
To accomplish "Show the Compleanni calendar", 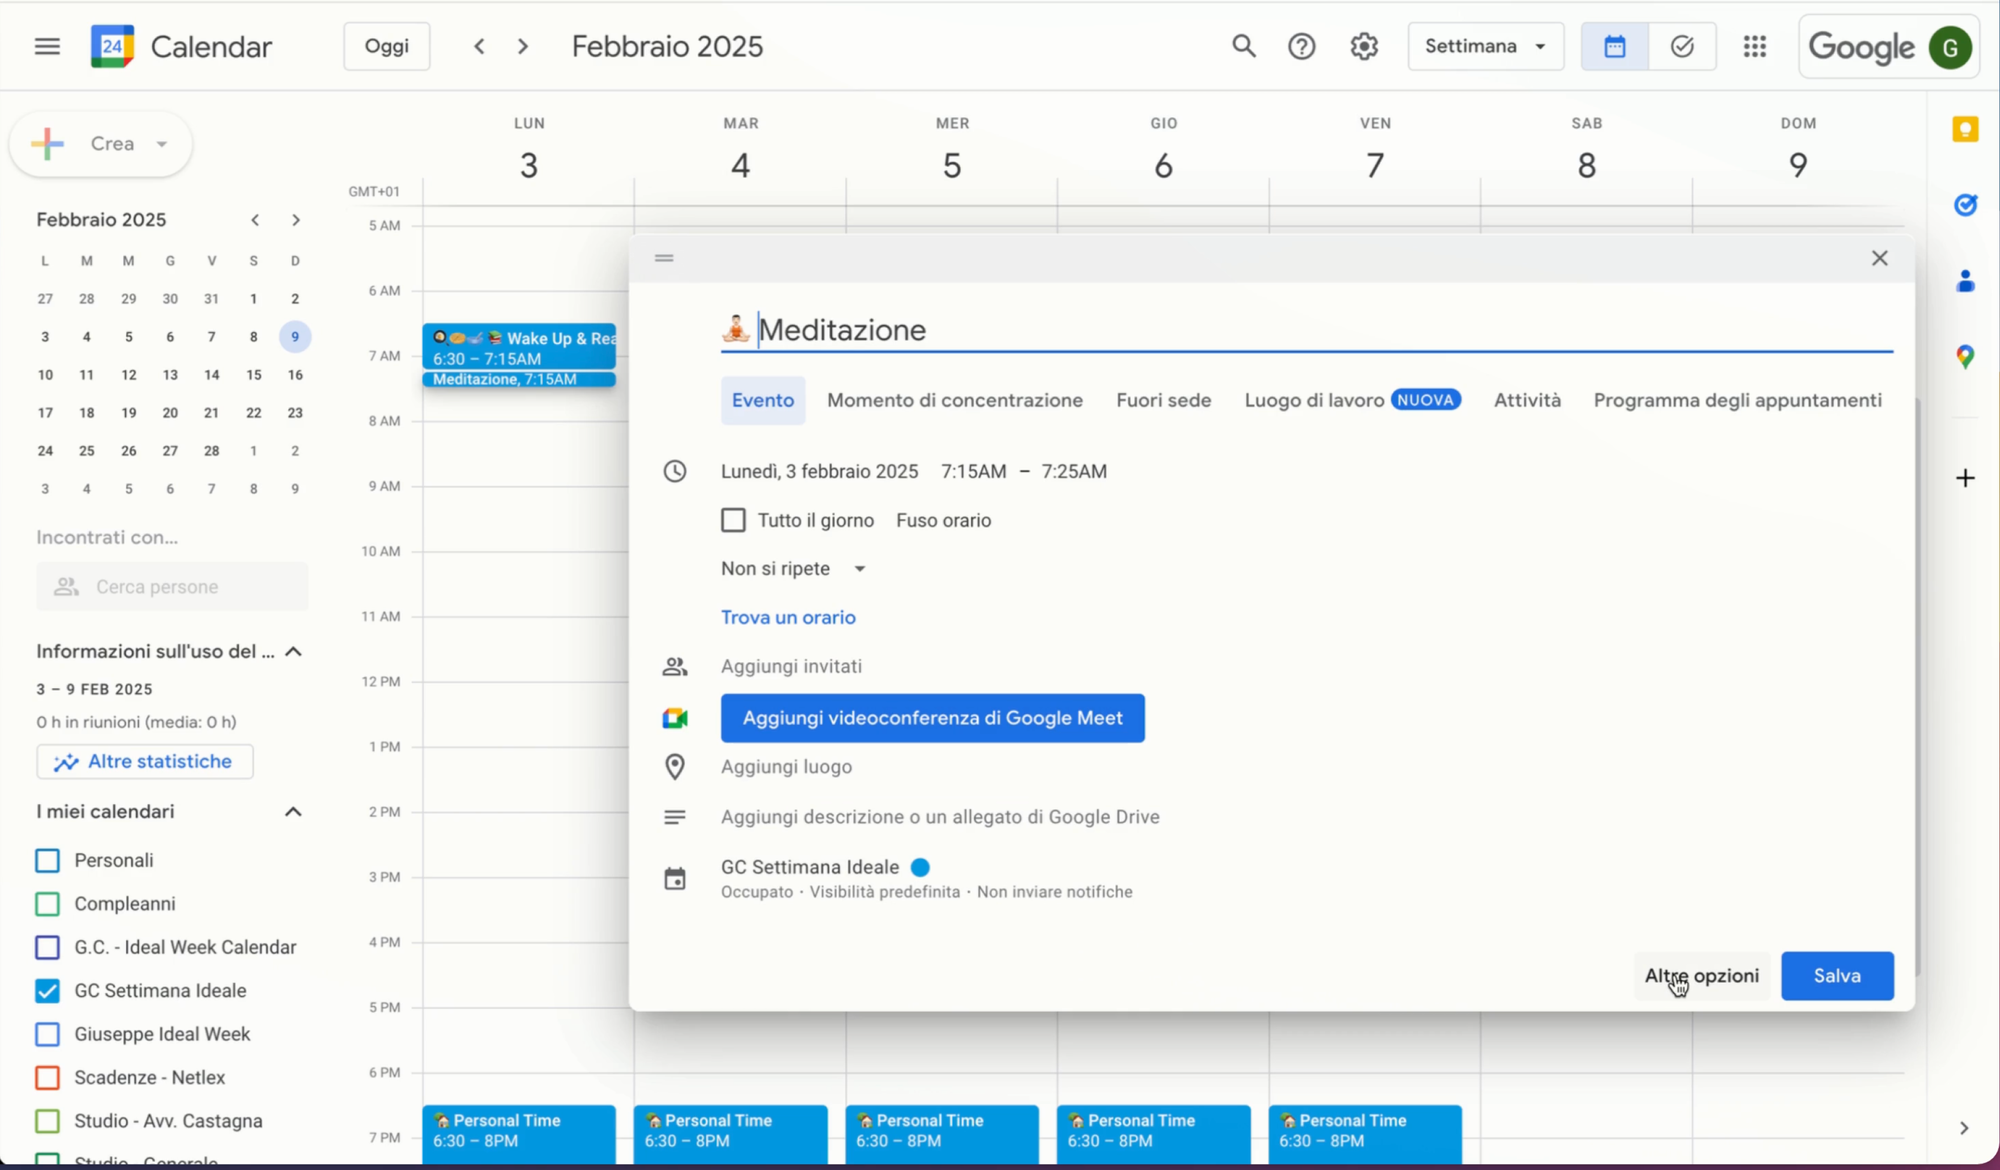I will [47, 903].
